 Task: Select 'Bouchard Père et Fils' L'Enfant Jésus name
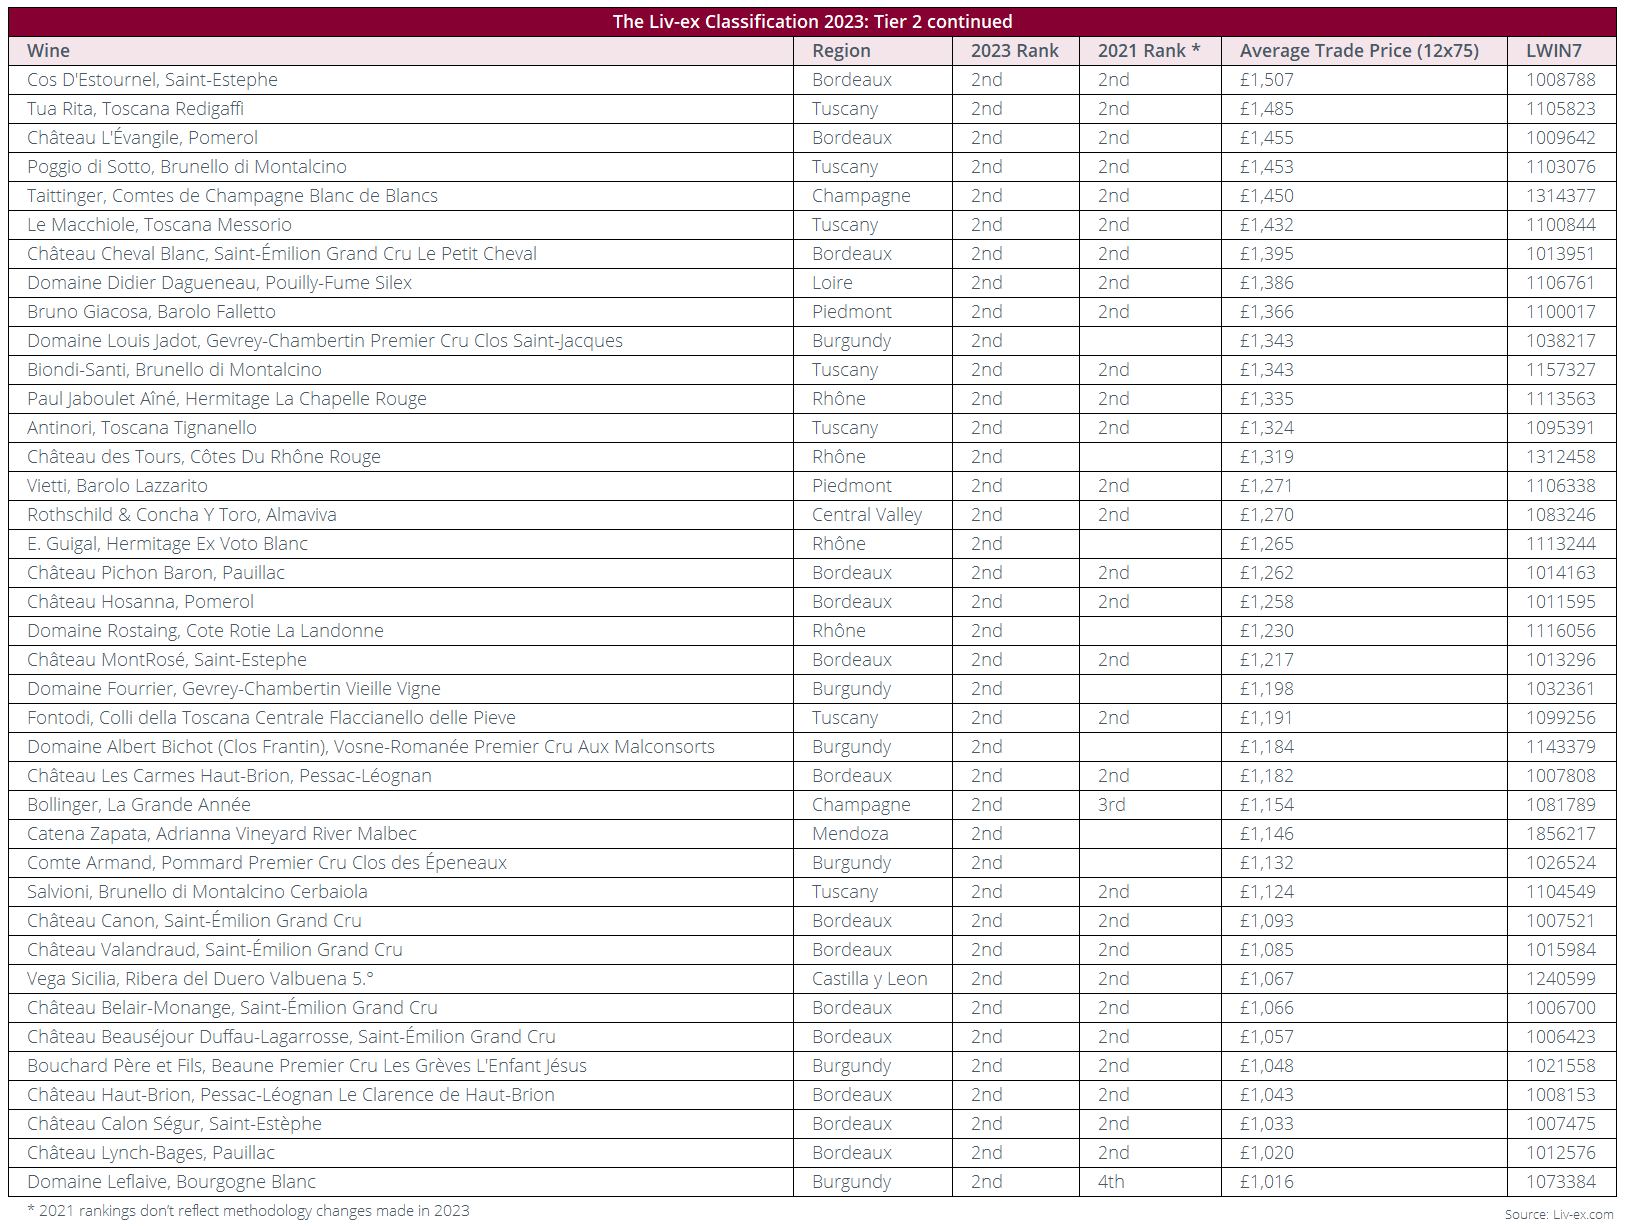307,1066
